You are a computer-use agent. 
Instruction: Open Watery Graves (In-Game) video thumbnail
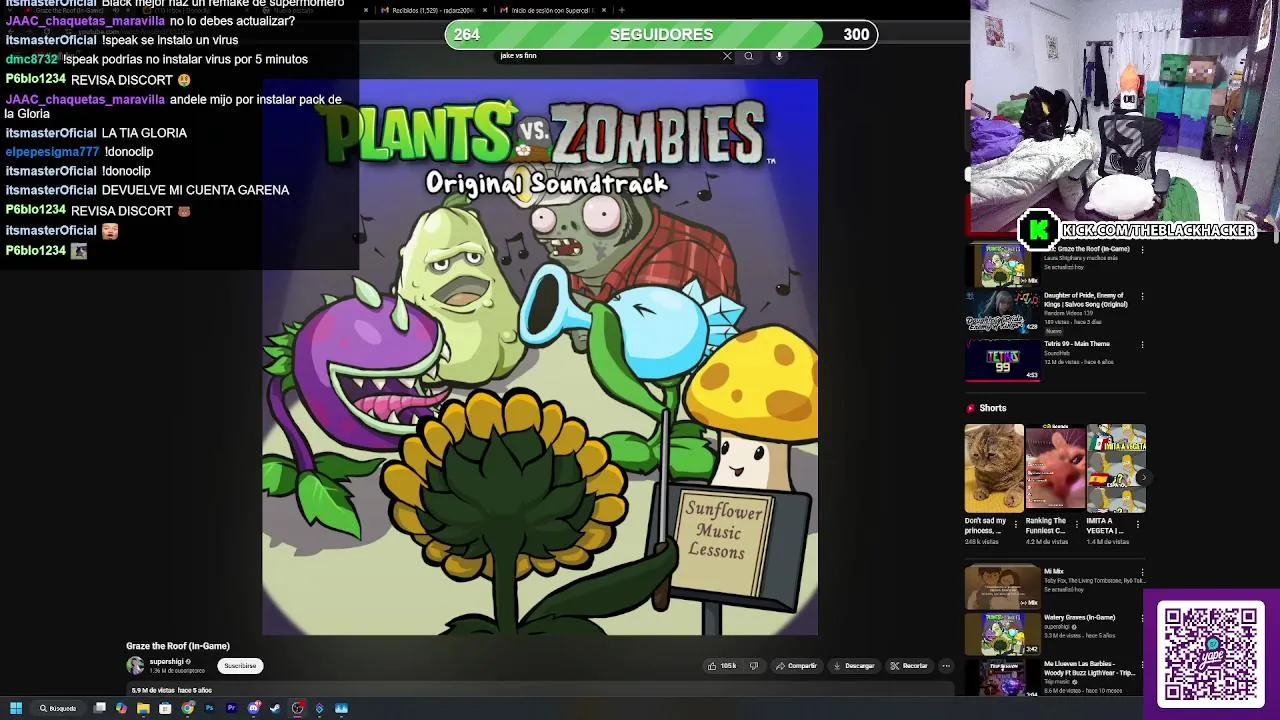[x=1002, y=634]
